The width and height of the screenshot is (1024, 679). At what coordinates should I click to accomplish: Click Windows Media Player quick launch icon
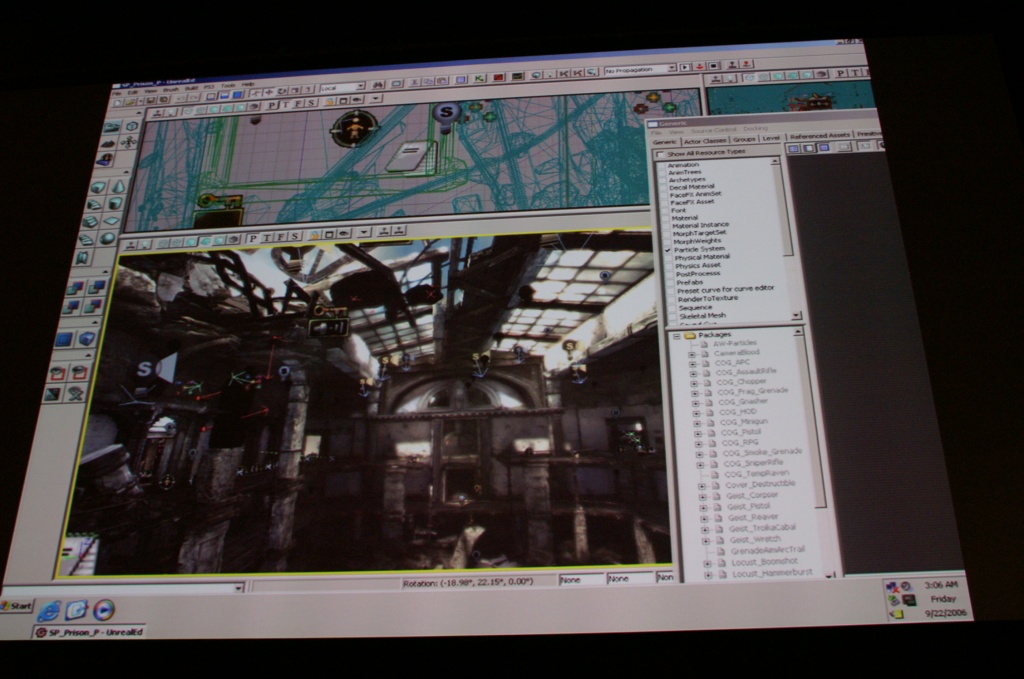(x=103, y=609)
